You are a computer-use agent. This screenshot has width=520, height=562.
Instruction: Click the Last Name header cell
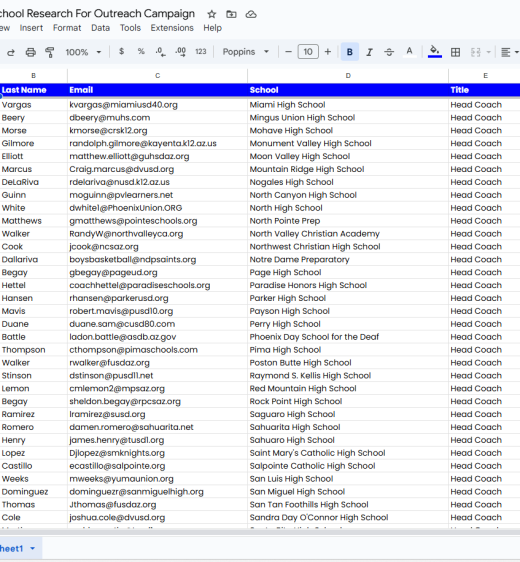[33, 90]
